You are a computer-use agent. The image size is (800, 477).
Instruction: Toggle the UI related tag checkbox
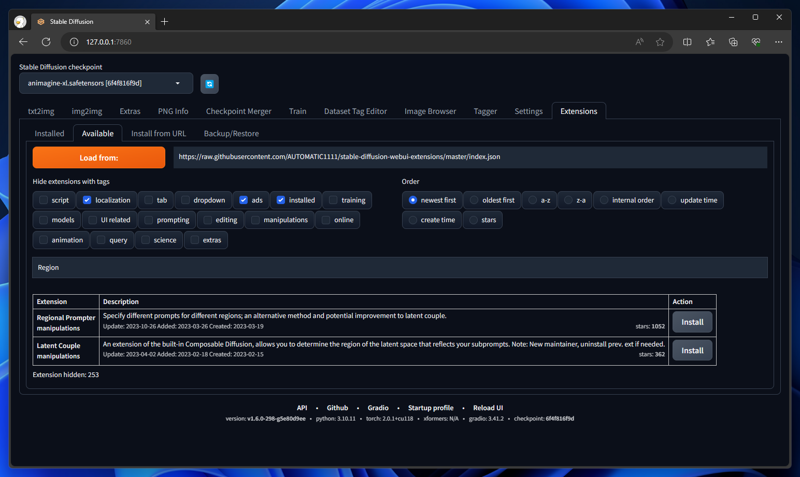pos(92,220)
